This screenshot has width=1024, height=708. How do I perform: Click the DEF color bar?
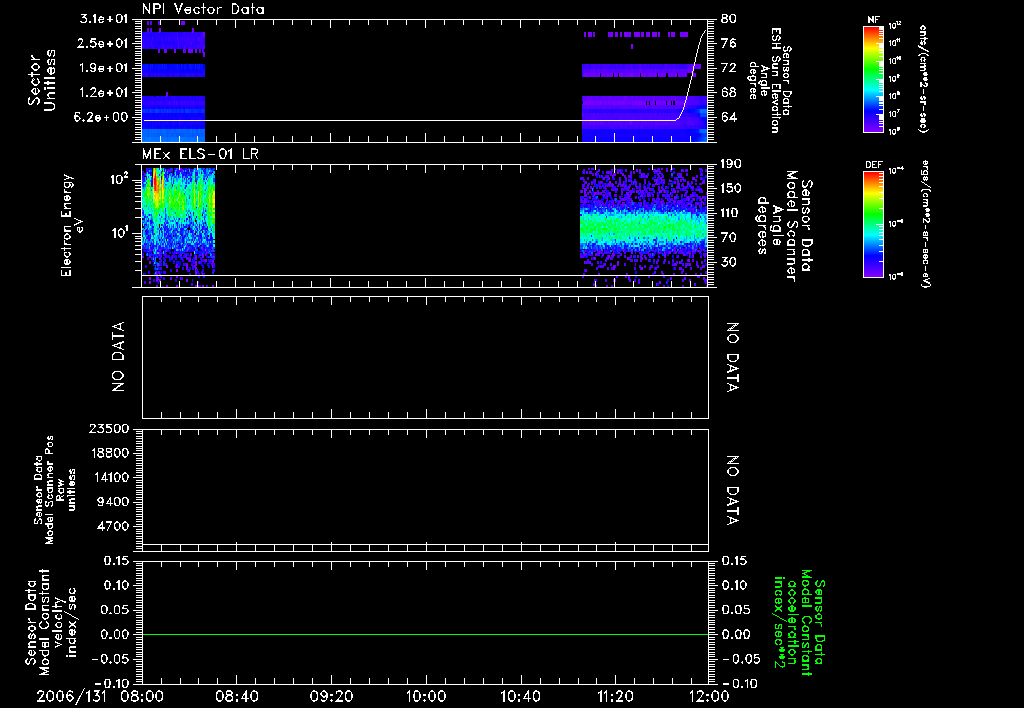[873, 224]
